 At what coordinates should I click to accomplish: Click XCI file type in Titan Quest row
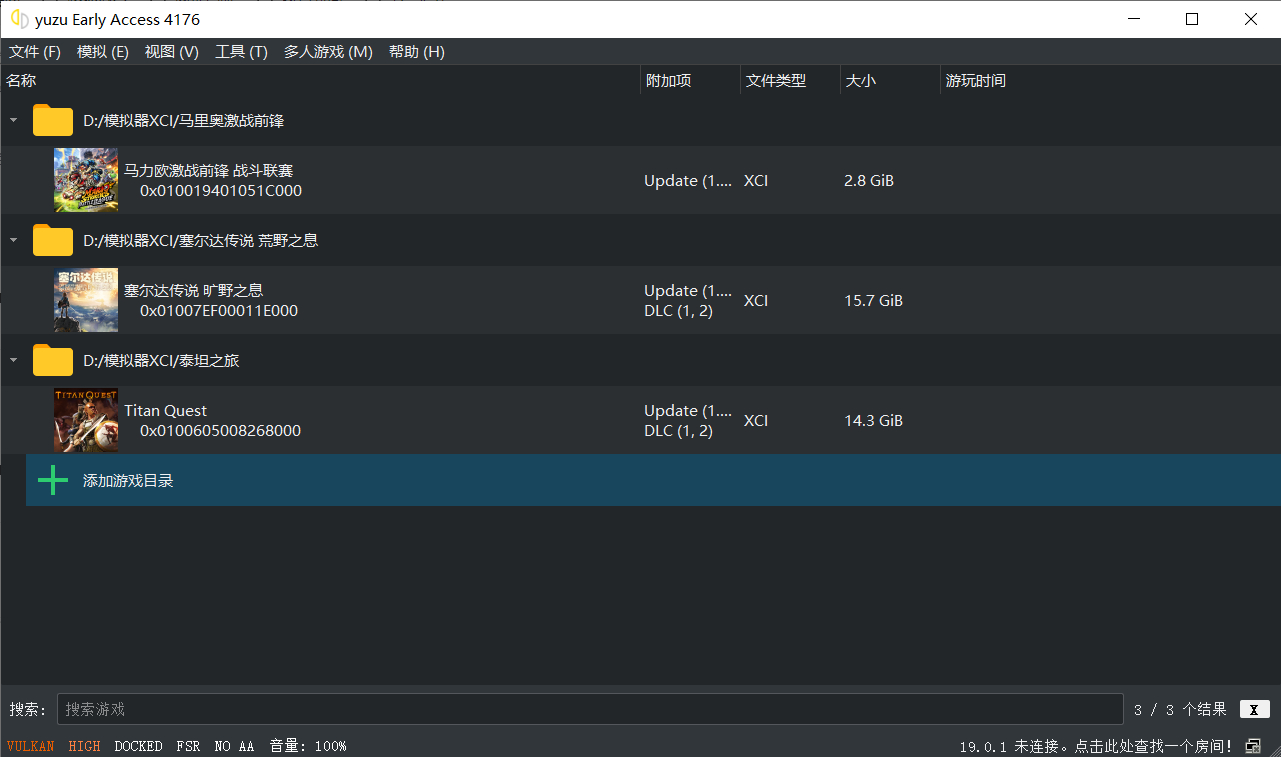tap(756, 421)
